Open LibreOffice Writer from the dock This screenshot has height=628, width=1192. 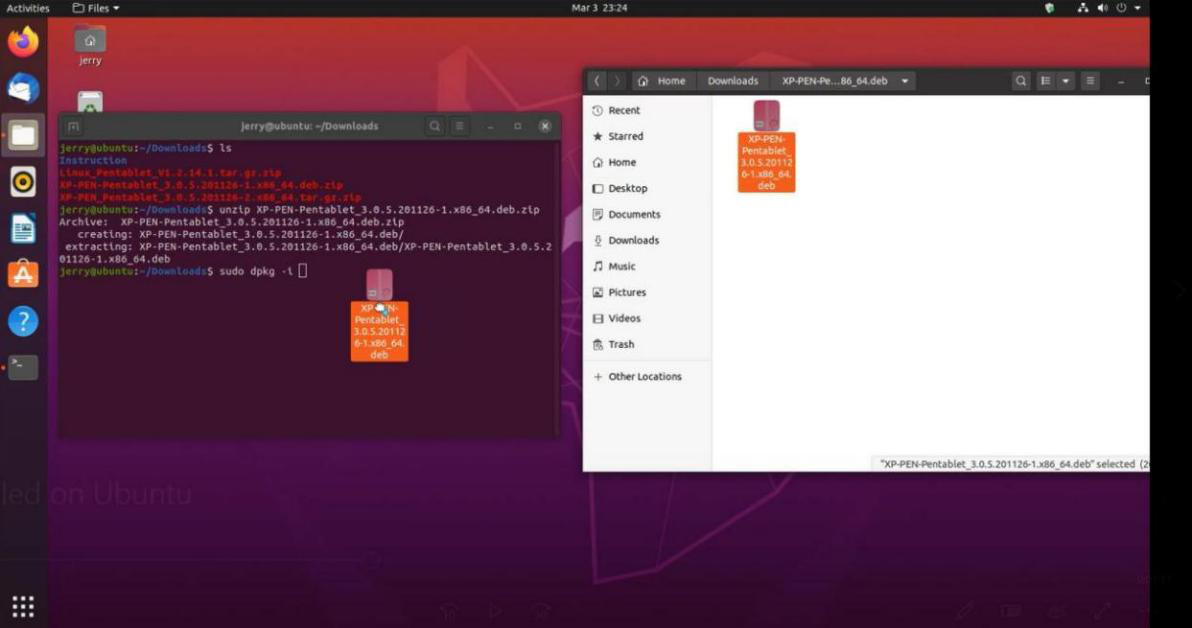tap(23, 228)
